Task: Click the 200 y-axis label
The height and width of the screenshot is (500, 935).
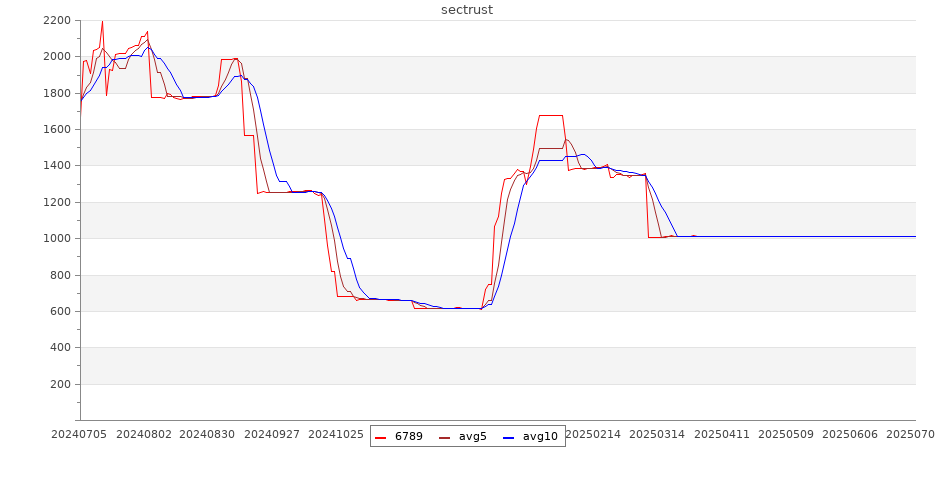Action: 60,384
